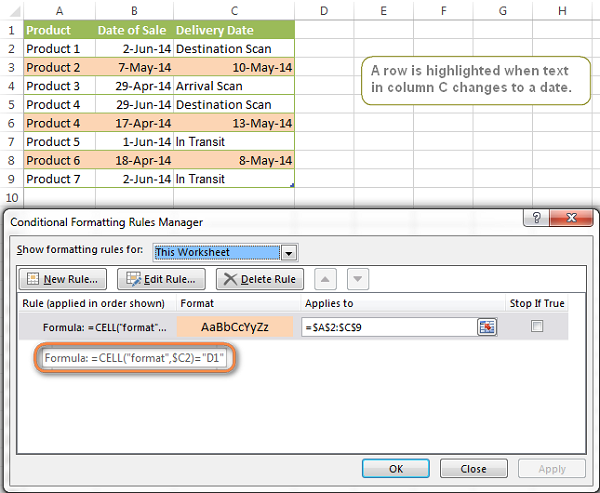Move rule down with the down arrow
This screenshot has height=493, width=600.
coord(358,279)
